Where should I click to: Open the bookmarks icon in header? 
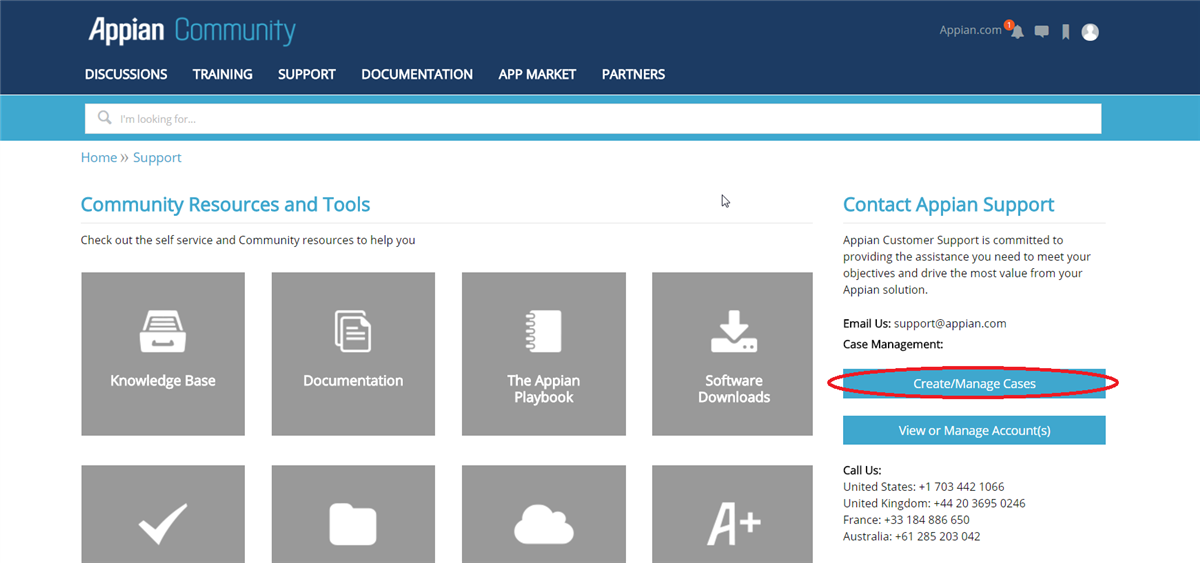(1066, 32)
